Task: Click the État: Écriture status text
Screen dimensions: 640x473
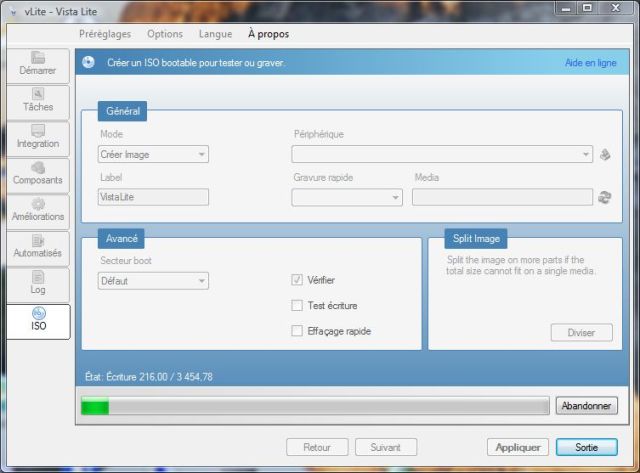Action: [149, 377]
